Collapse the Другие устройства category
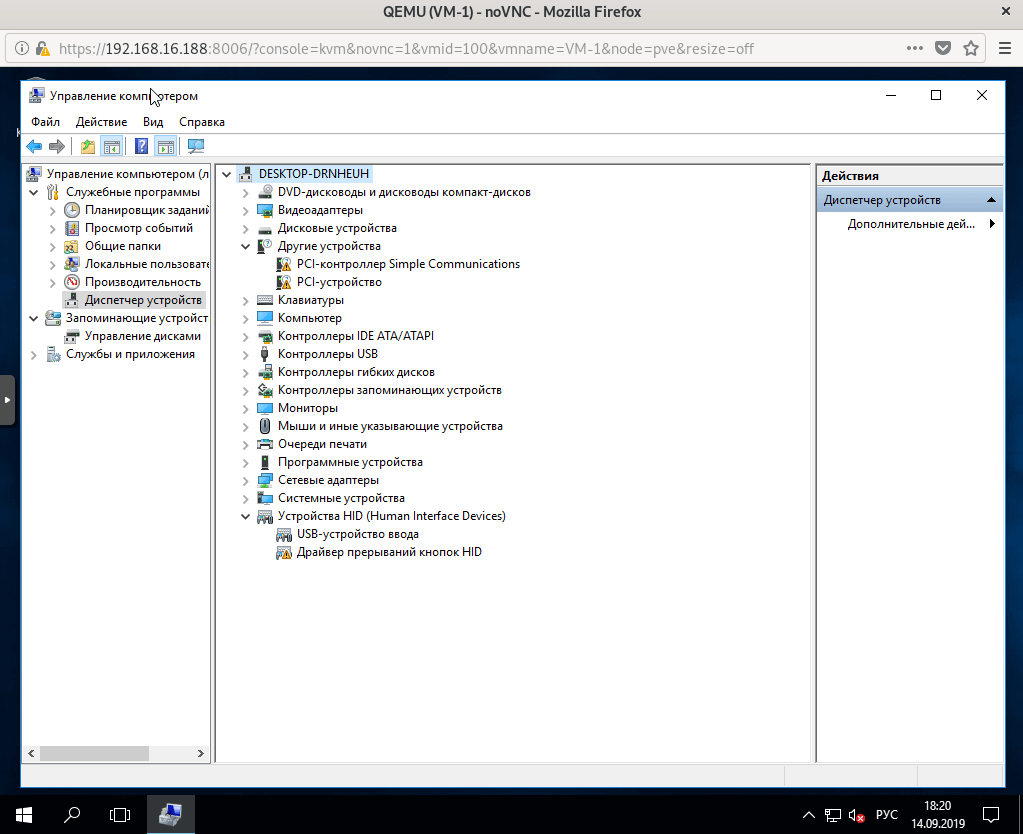 point(246,246)
